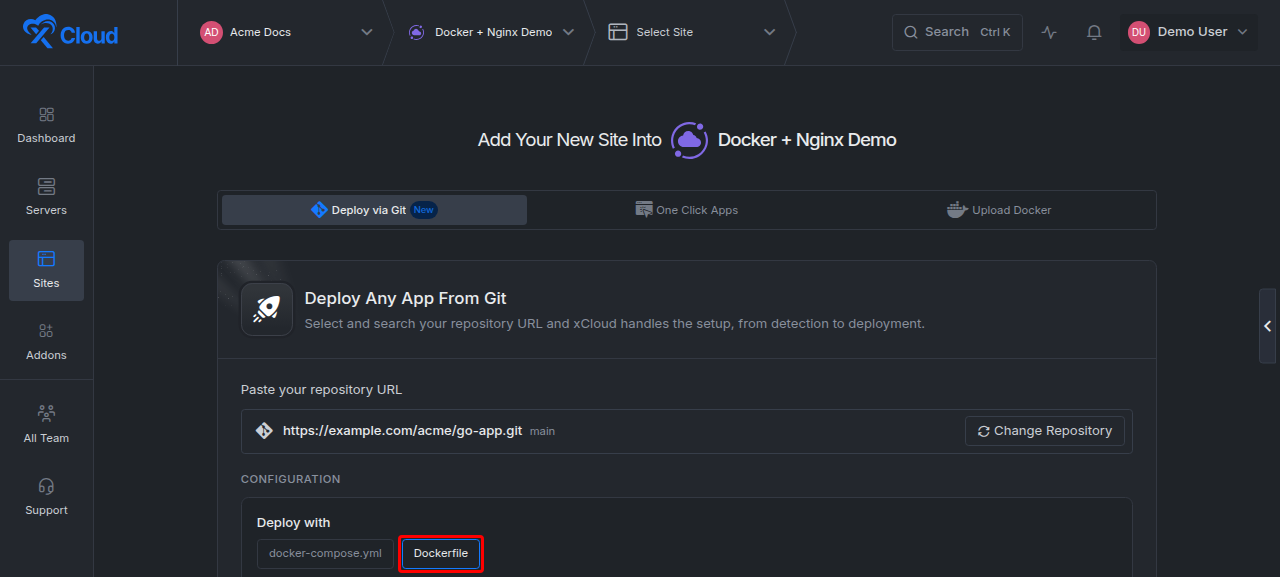The image size is (1280, 577).
Task: Switch to Deploy via Git tab
Action: [x=374, y=210]
